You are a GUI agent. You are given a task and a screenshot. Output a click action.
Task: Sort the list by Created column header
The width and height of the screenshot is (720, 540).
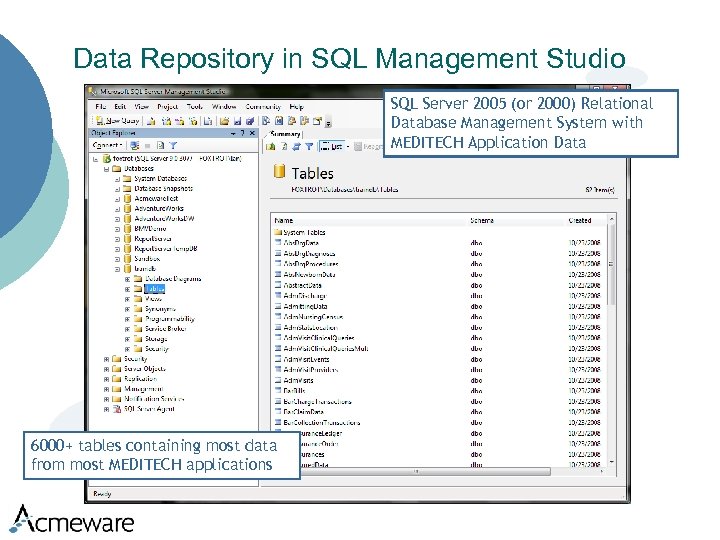(x=586, y=220)
